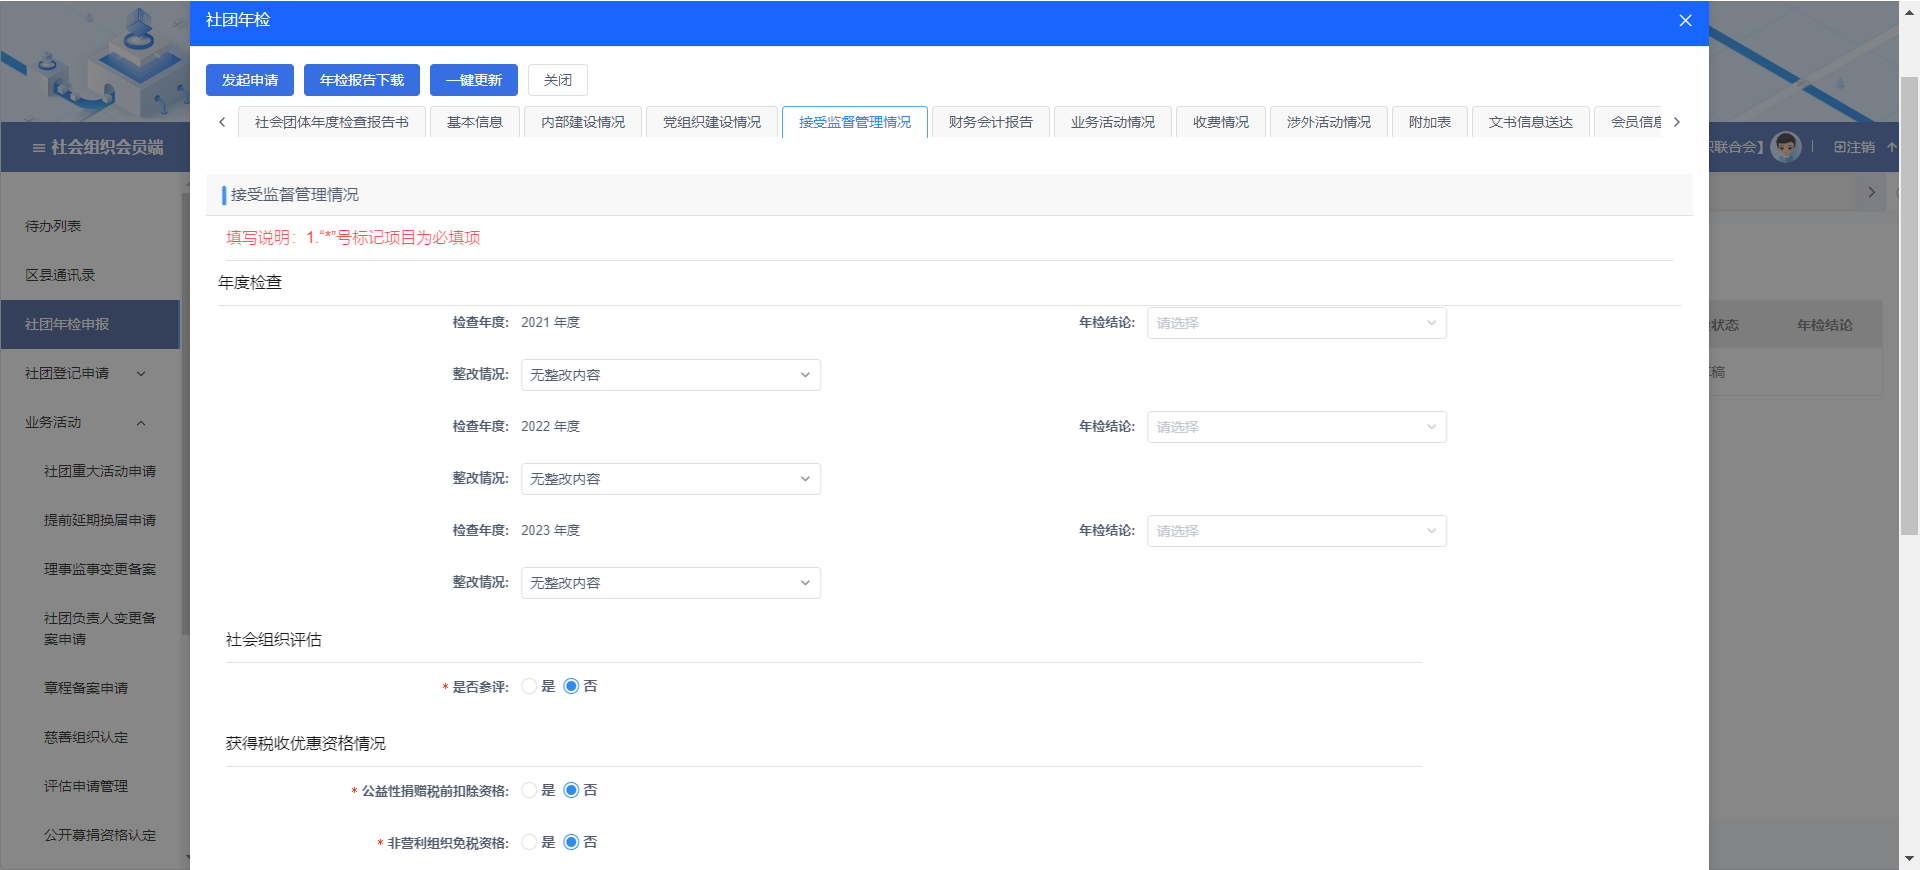Expand the 社团登记申请 sidebar arrow
Screen dimensions: 1920x870
point(141,374)
